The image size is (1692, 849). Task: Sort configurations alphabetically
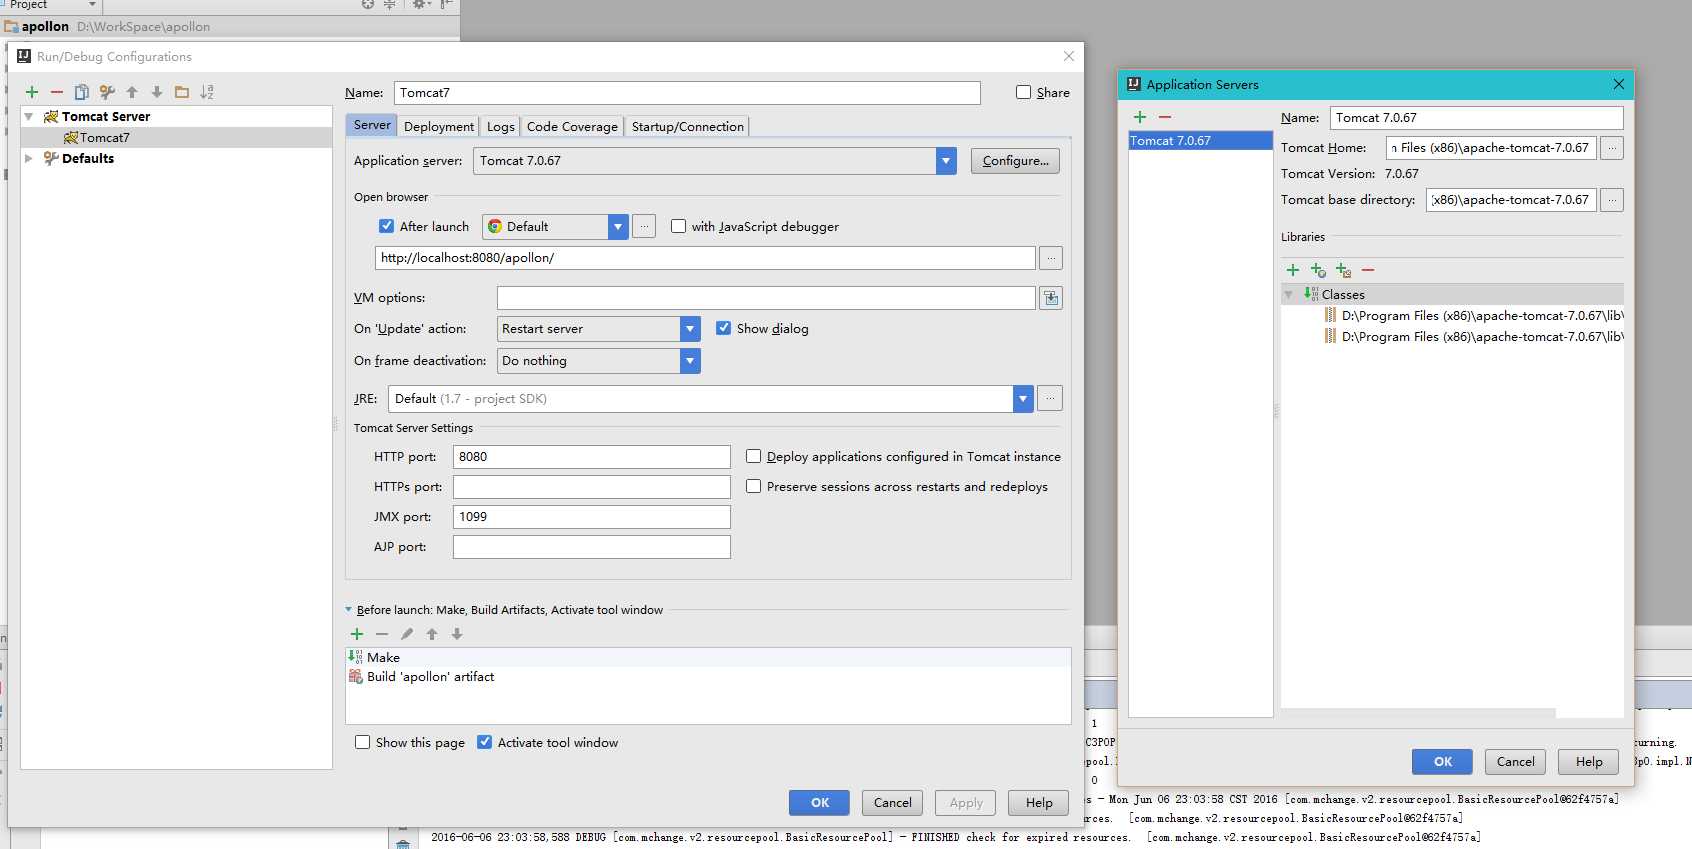[207, 92]
